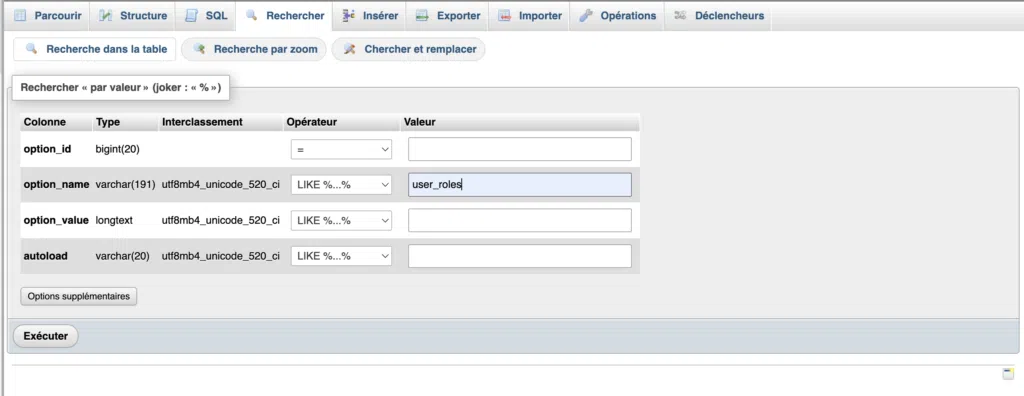Image resolution: width=1024 pixels, height=396 pixels.
Task: Click the Chercher et remplacer icon
Action: [350, 49]
